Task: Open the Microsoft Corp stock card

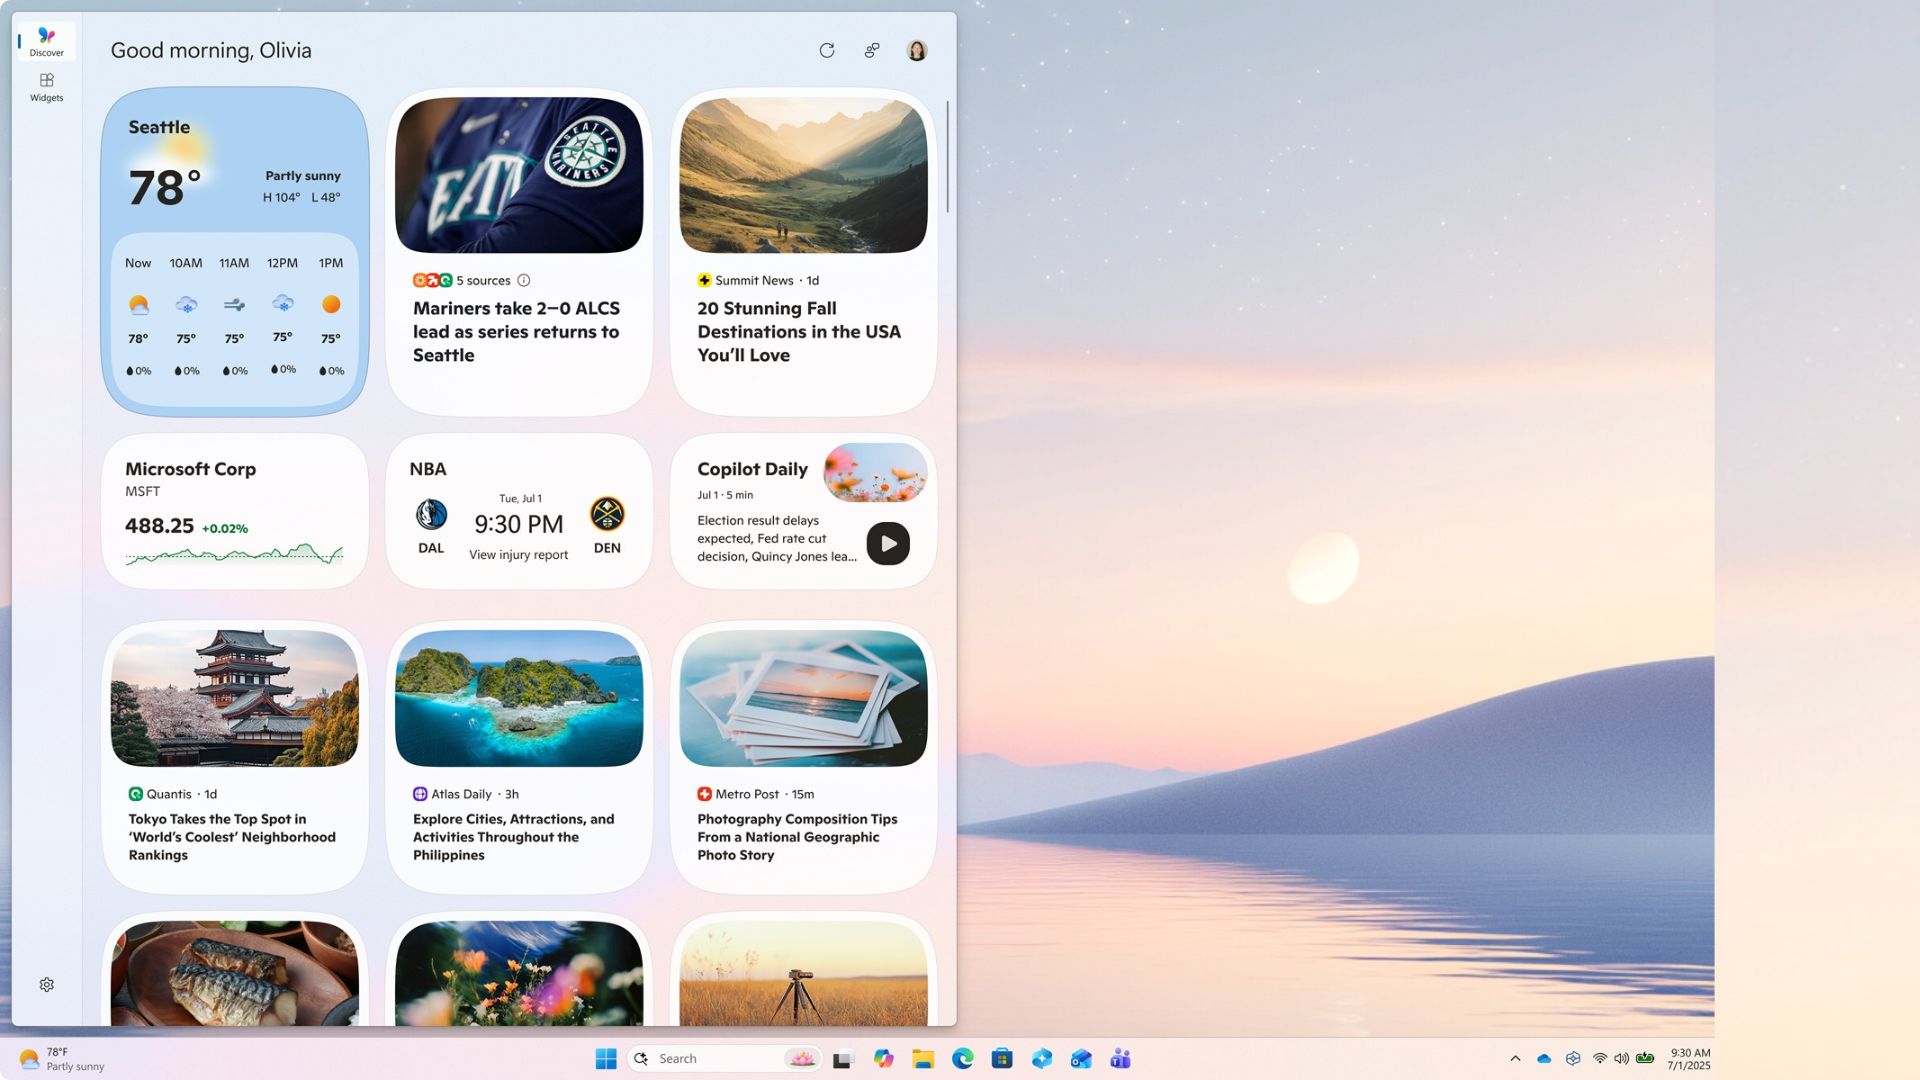Action: pos(234,511)
